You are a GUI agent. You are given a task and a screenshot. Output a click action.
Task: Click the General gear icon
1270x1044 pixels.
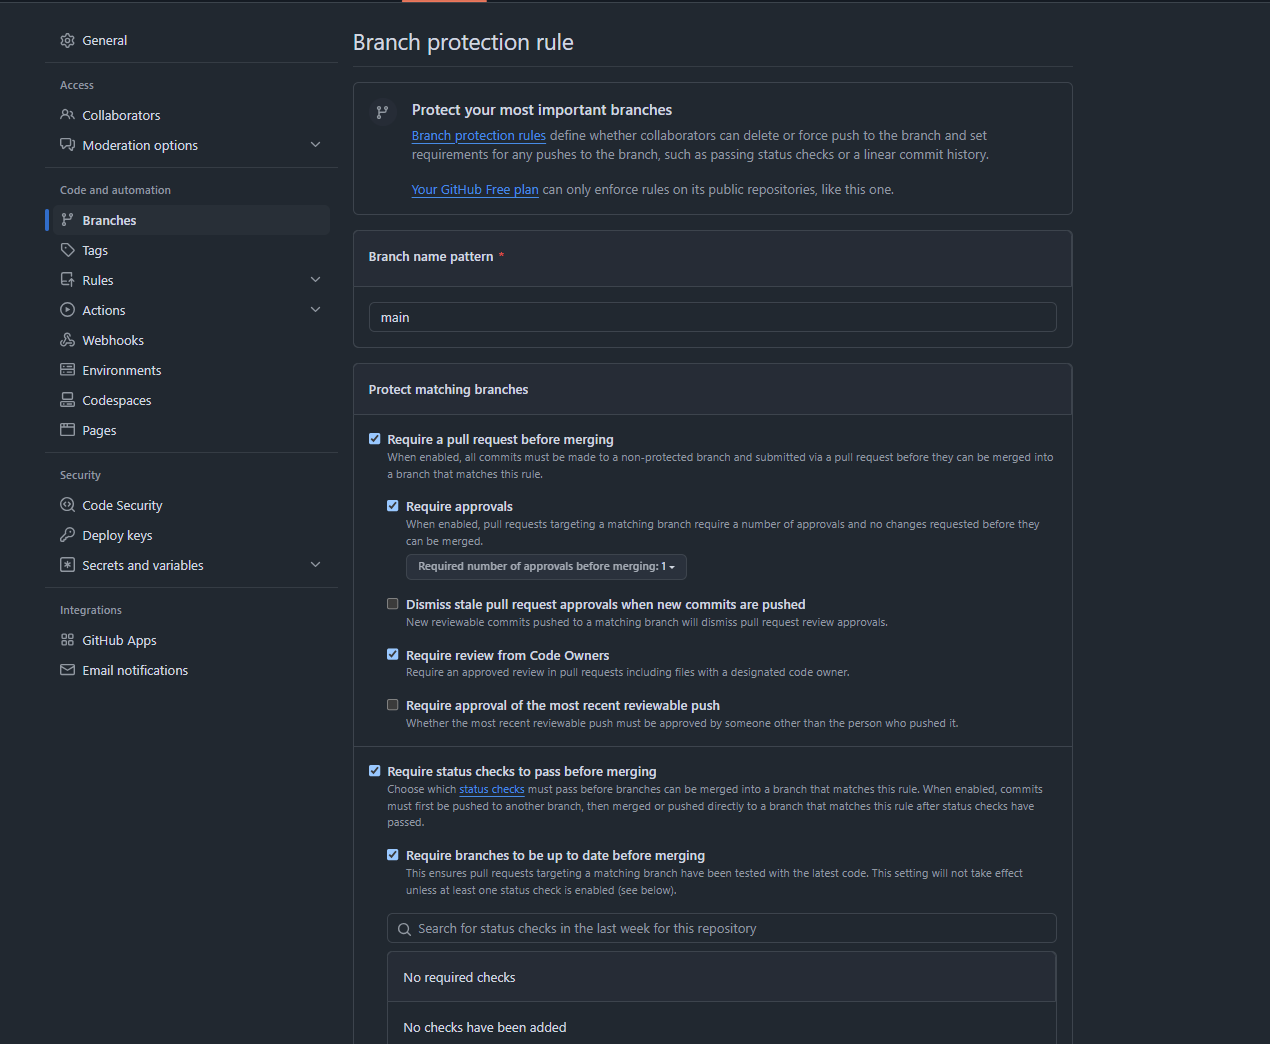coord(67,40)
